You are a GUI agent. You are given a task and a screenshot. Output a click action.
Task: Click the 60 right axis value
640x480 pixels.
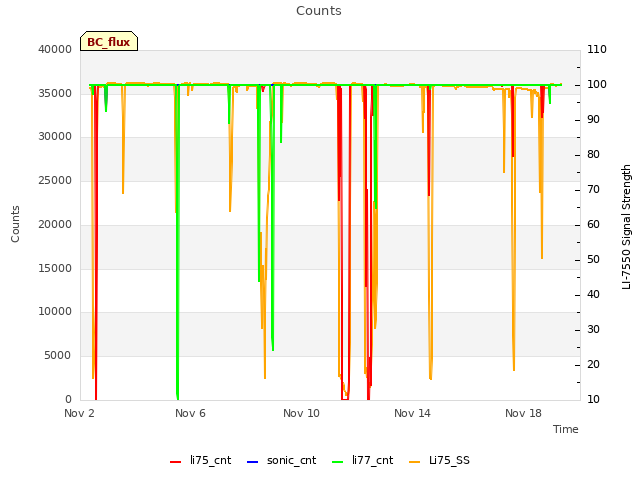(x=593, y=224)
